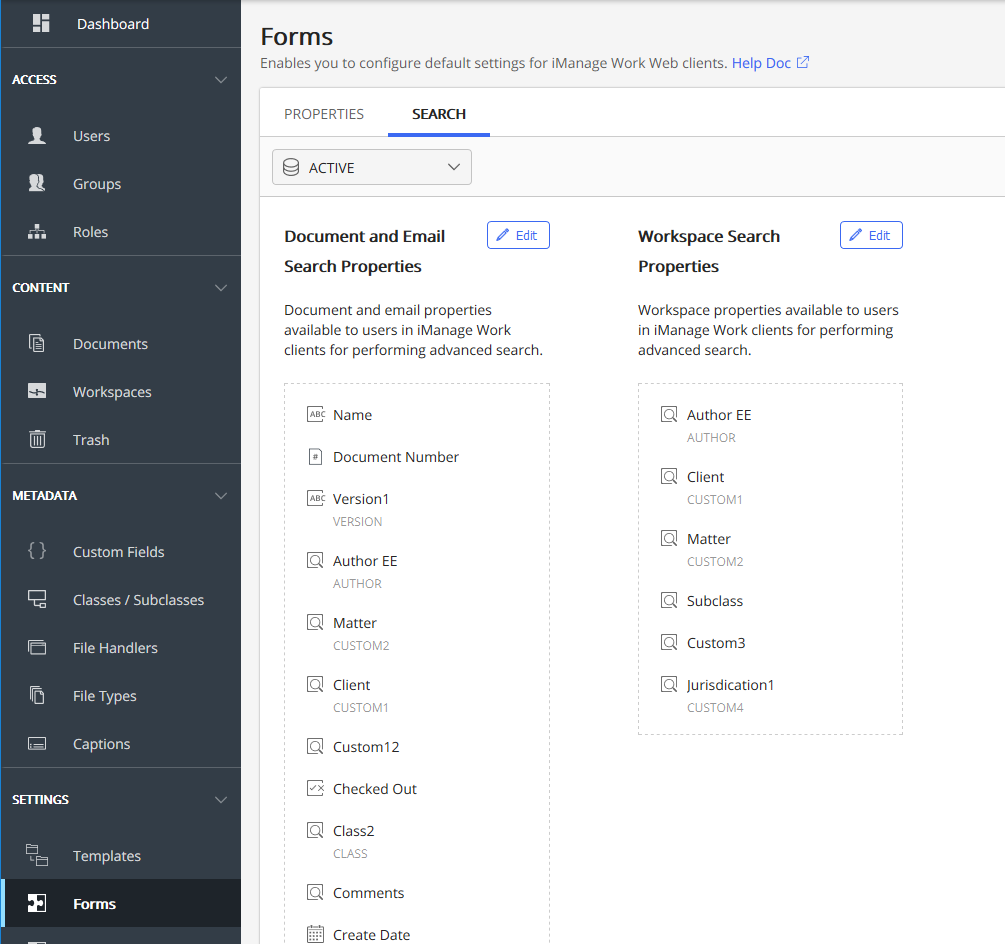Collapse the ACCESS section chevron
The image size is (1005, 944).
click(x=221, y=80)
